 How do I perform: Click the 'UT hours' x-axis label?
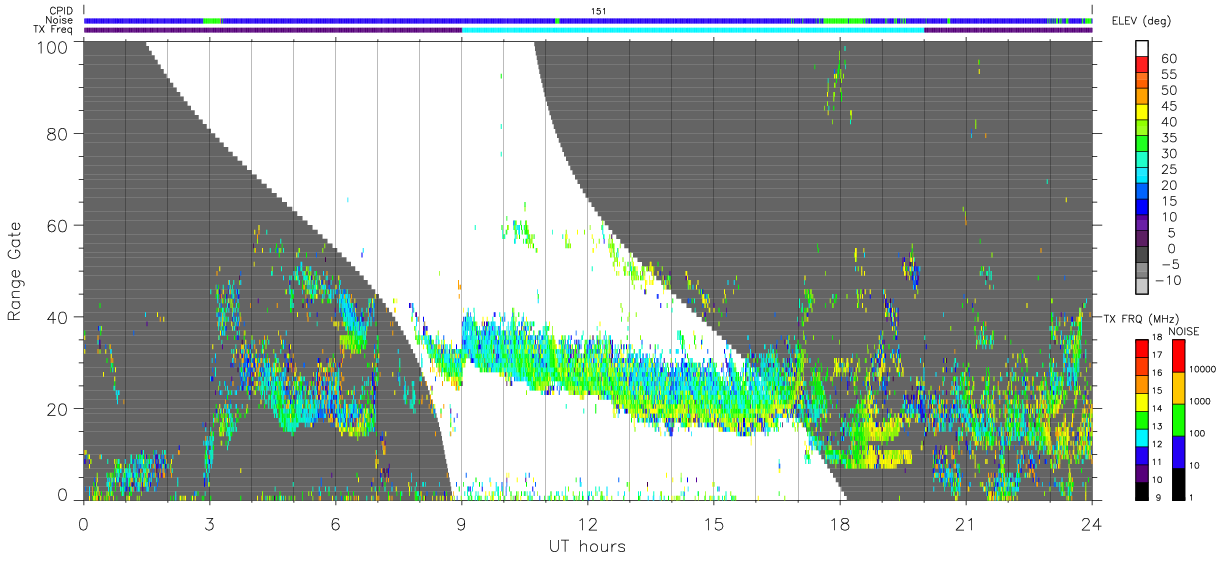point(587,546)
